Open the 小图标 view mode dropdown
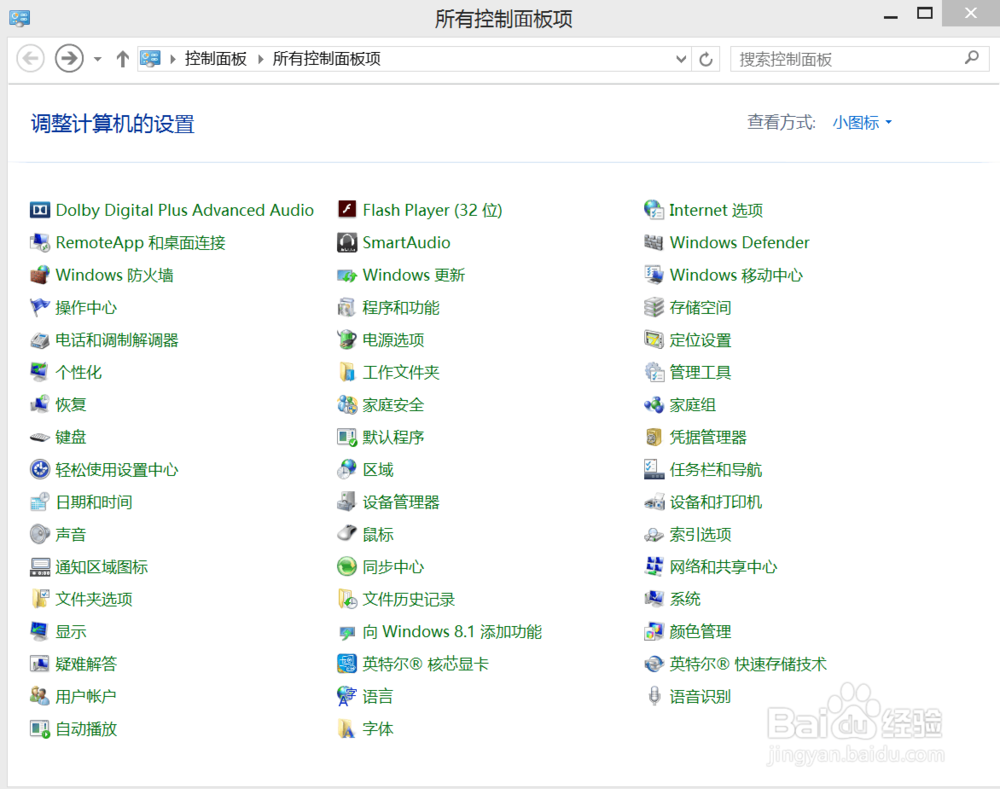 tap(862, 122)
